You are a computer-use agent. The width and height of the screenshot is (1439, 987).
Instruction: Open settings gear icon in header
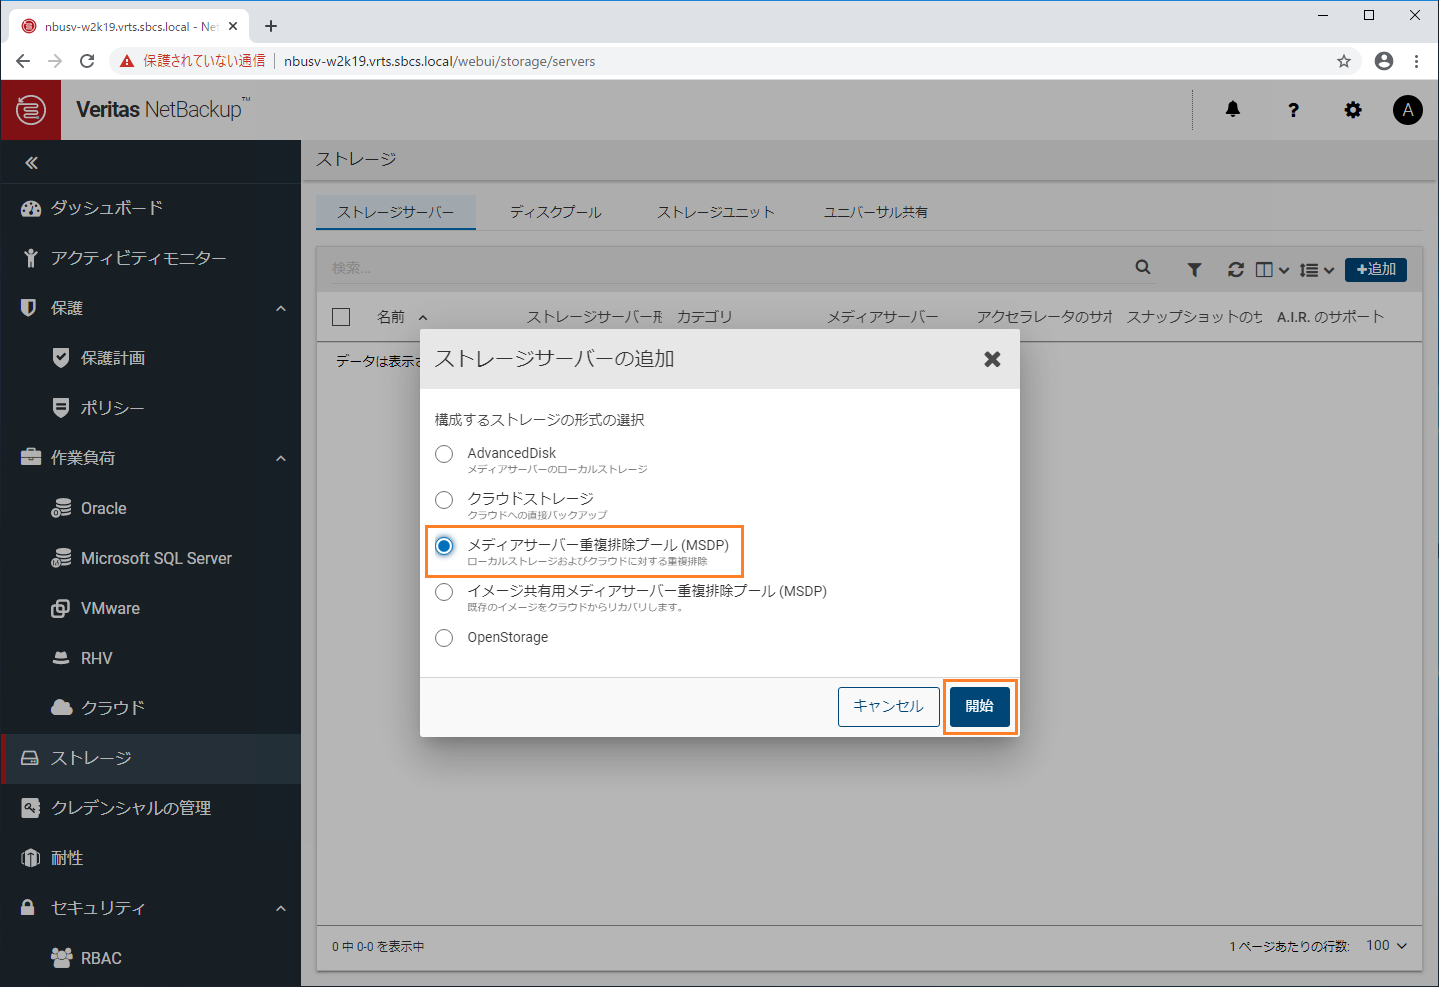coord(1353,110)
